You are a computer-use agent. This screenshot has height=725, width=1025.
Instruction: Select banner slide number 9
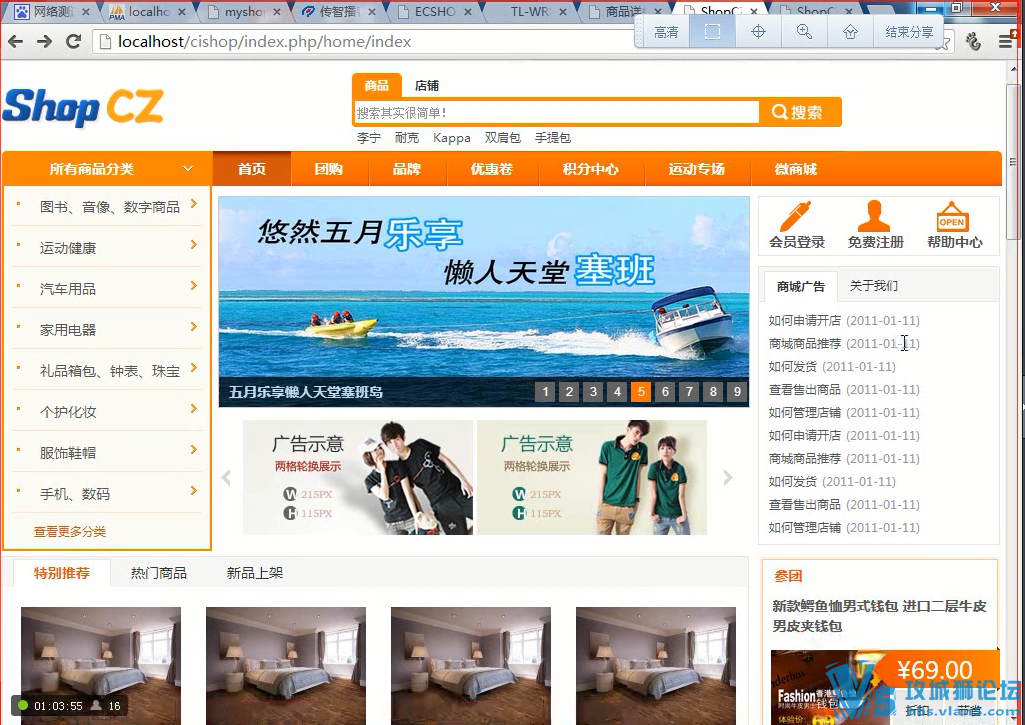click(x=737, y=392)
